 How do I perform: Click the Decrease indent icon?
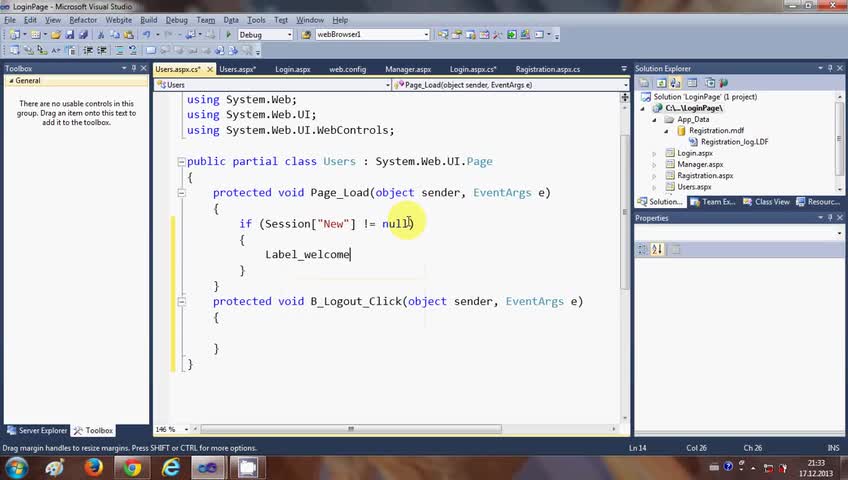(88, 50)
